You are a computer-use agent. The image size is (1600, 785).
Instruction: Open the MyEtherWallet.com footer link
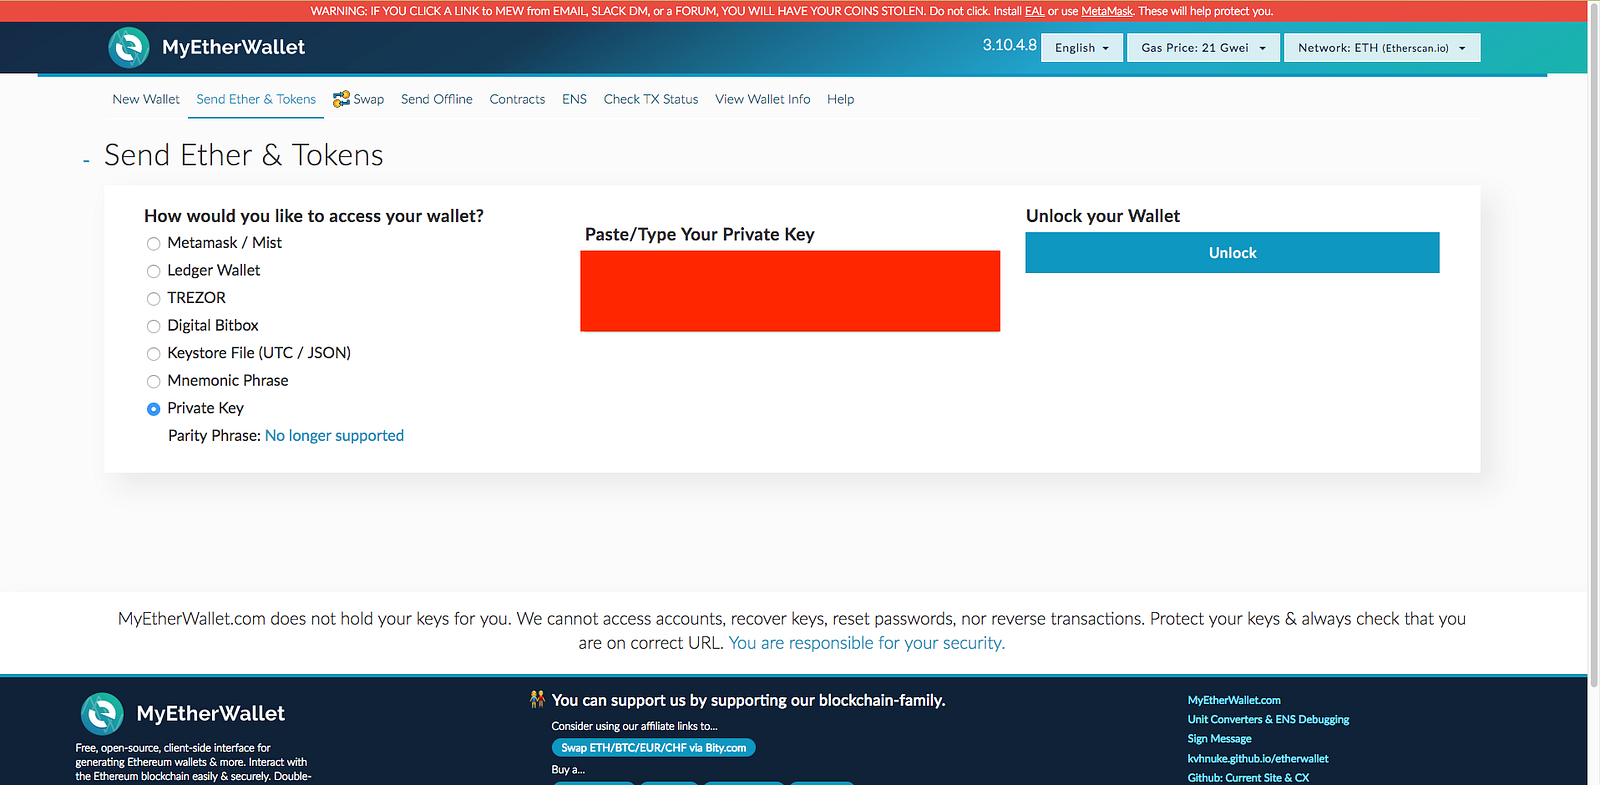tap(1234, 700)
